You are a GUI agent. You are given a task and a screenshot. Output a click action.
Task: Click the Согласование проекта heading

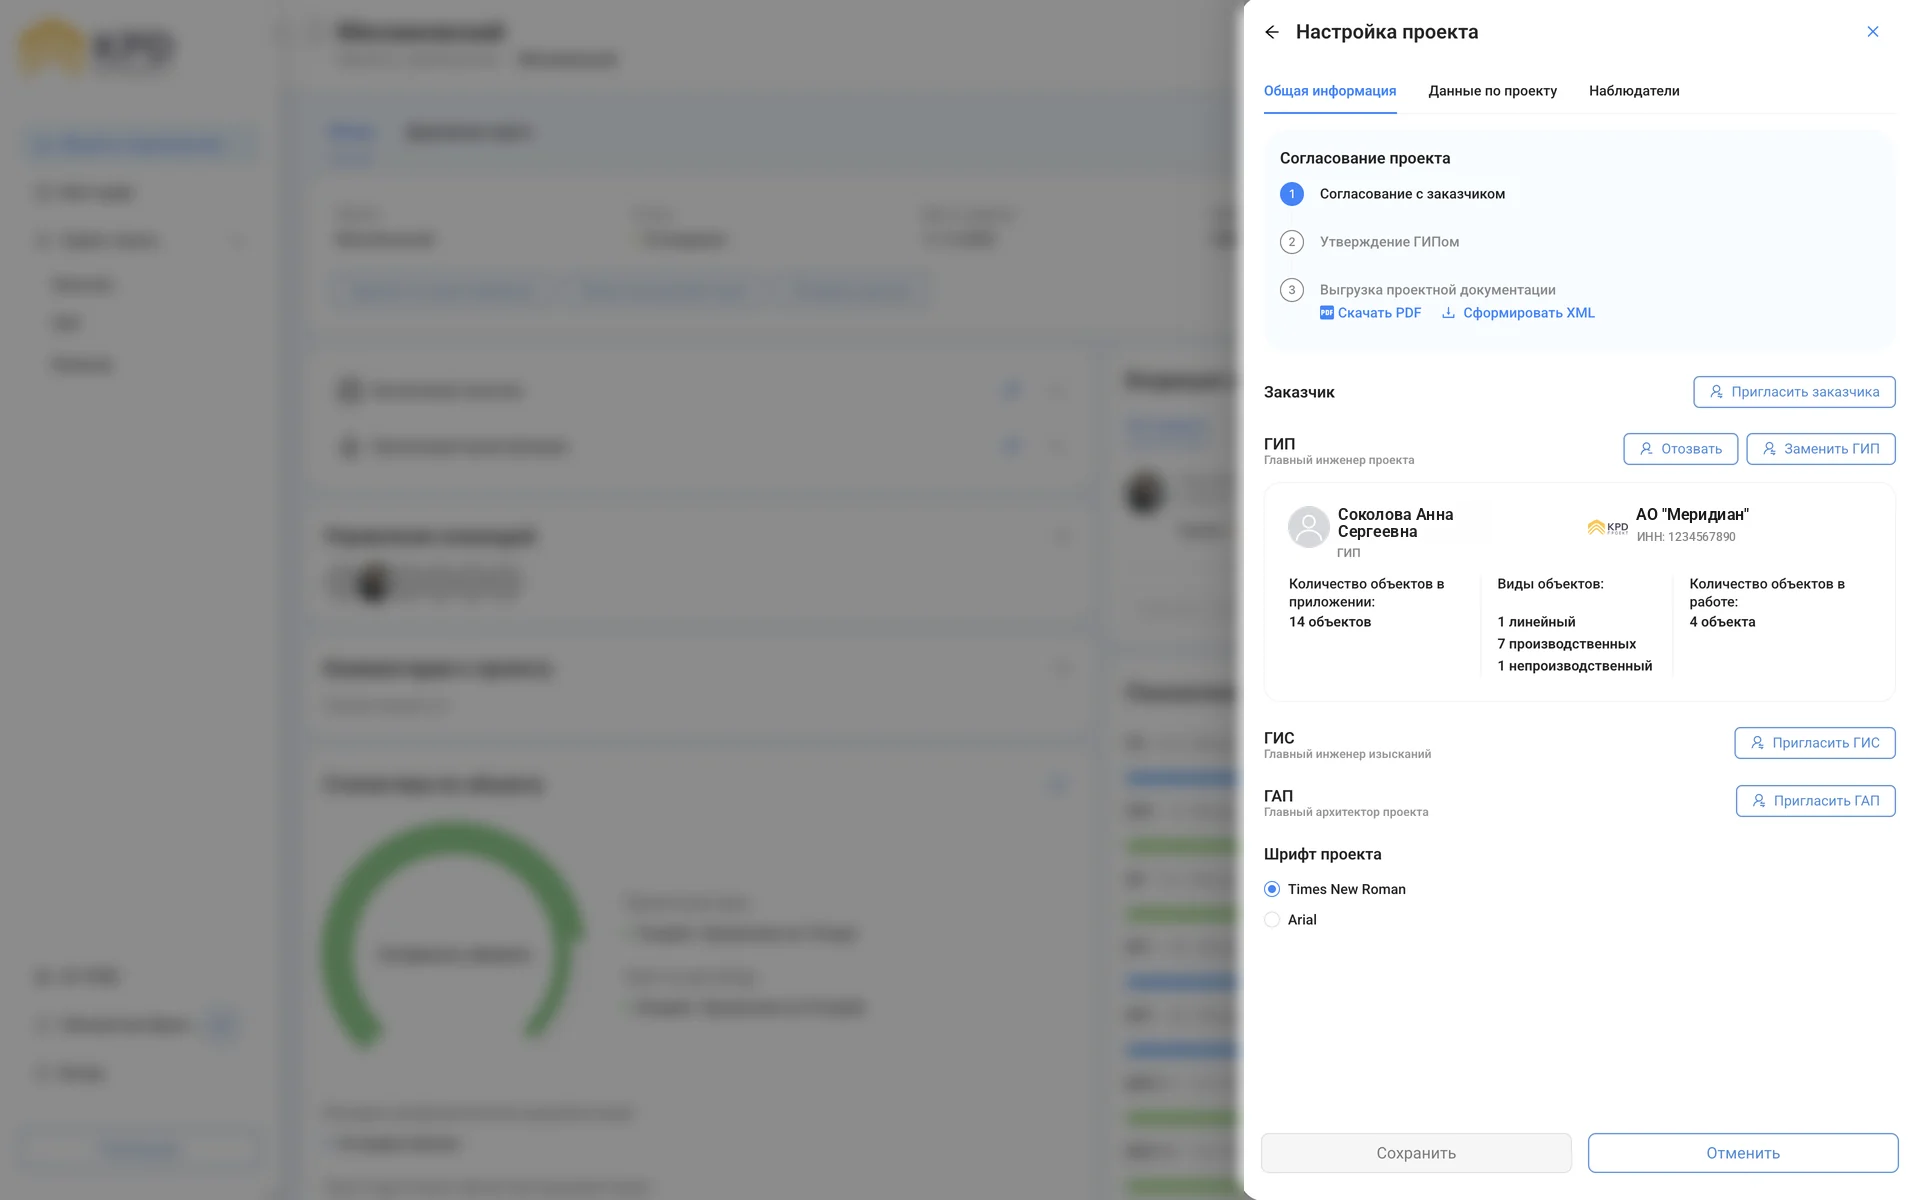point(1365,158)
